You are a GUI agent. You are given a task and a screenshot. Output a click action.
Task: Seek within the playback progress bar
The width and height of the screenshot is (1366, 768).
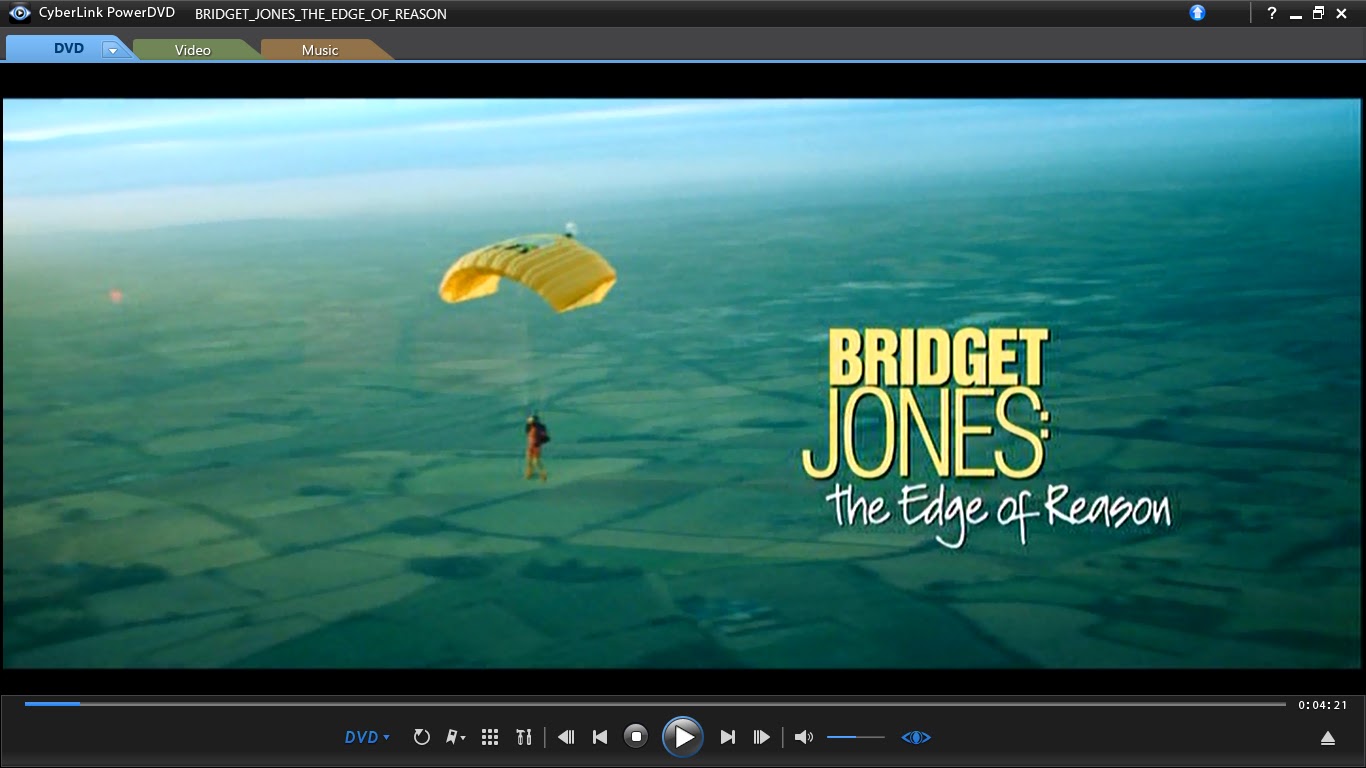point(655,704)
